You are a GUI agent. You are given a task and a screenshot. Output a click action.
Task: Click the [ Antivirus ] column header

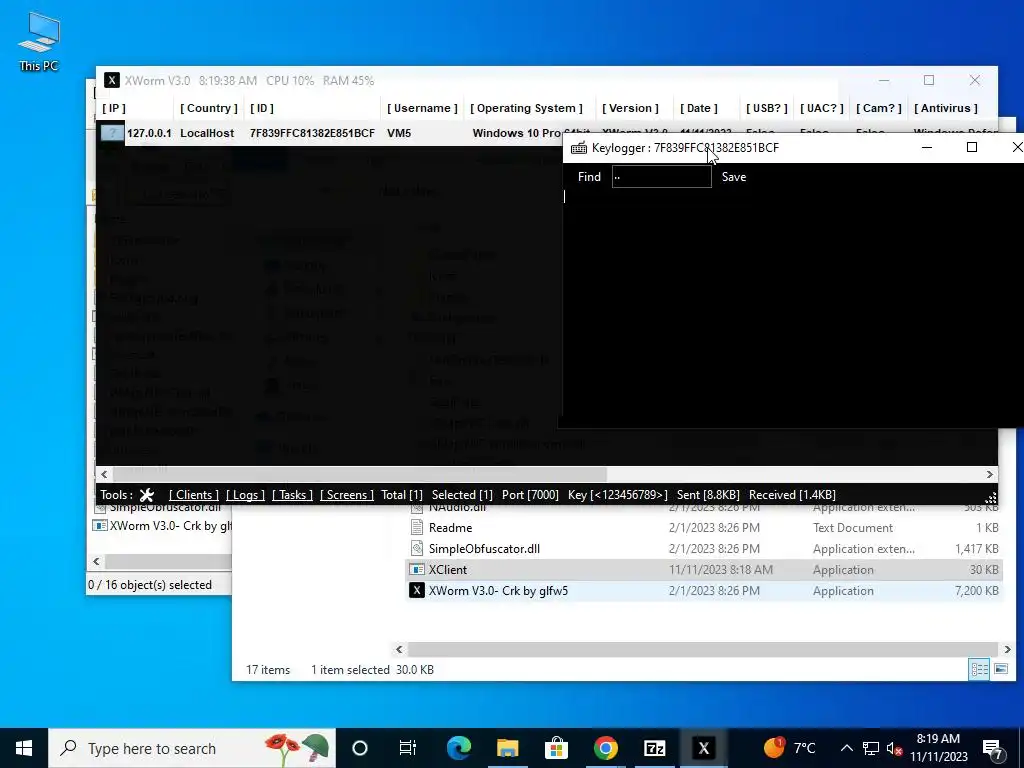946,108
